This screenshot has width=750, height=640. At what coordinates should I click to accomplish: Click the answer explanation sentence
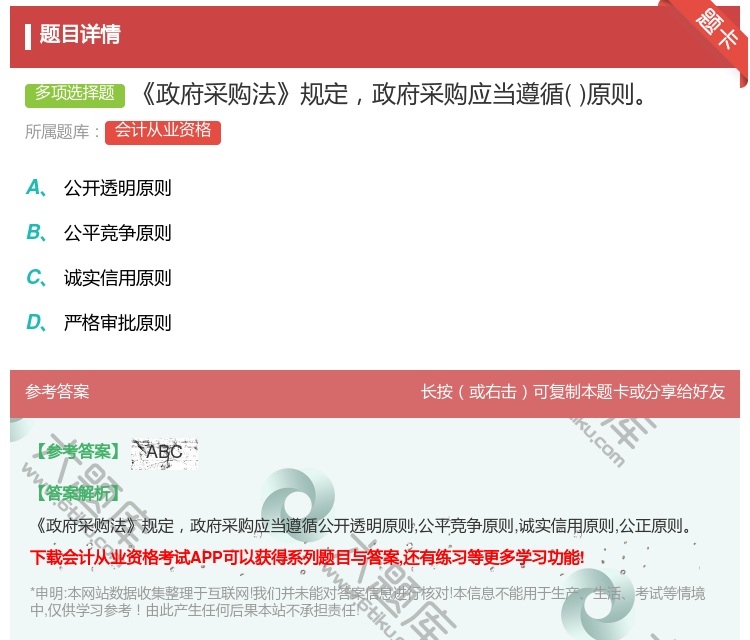coord(364,526)
